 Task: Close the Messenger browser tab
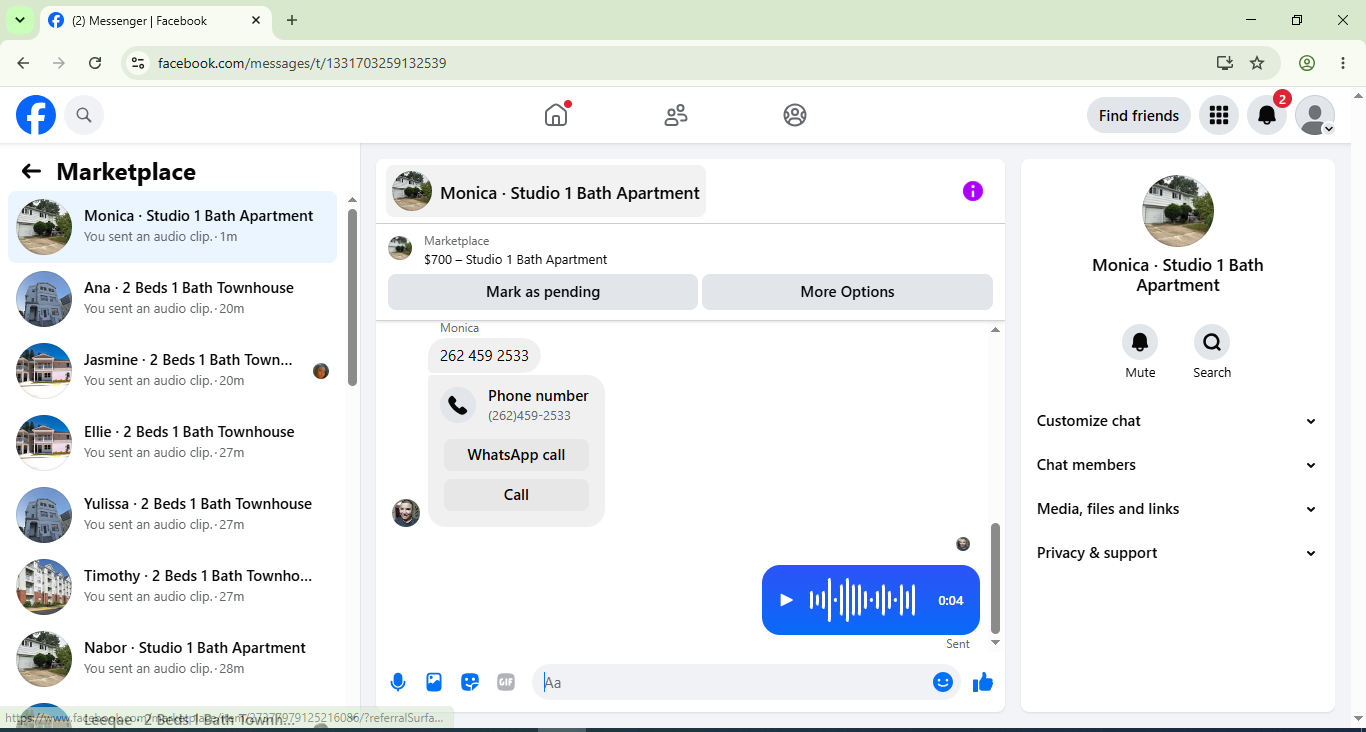[256, 20]
